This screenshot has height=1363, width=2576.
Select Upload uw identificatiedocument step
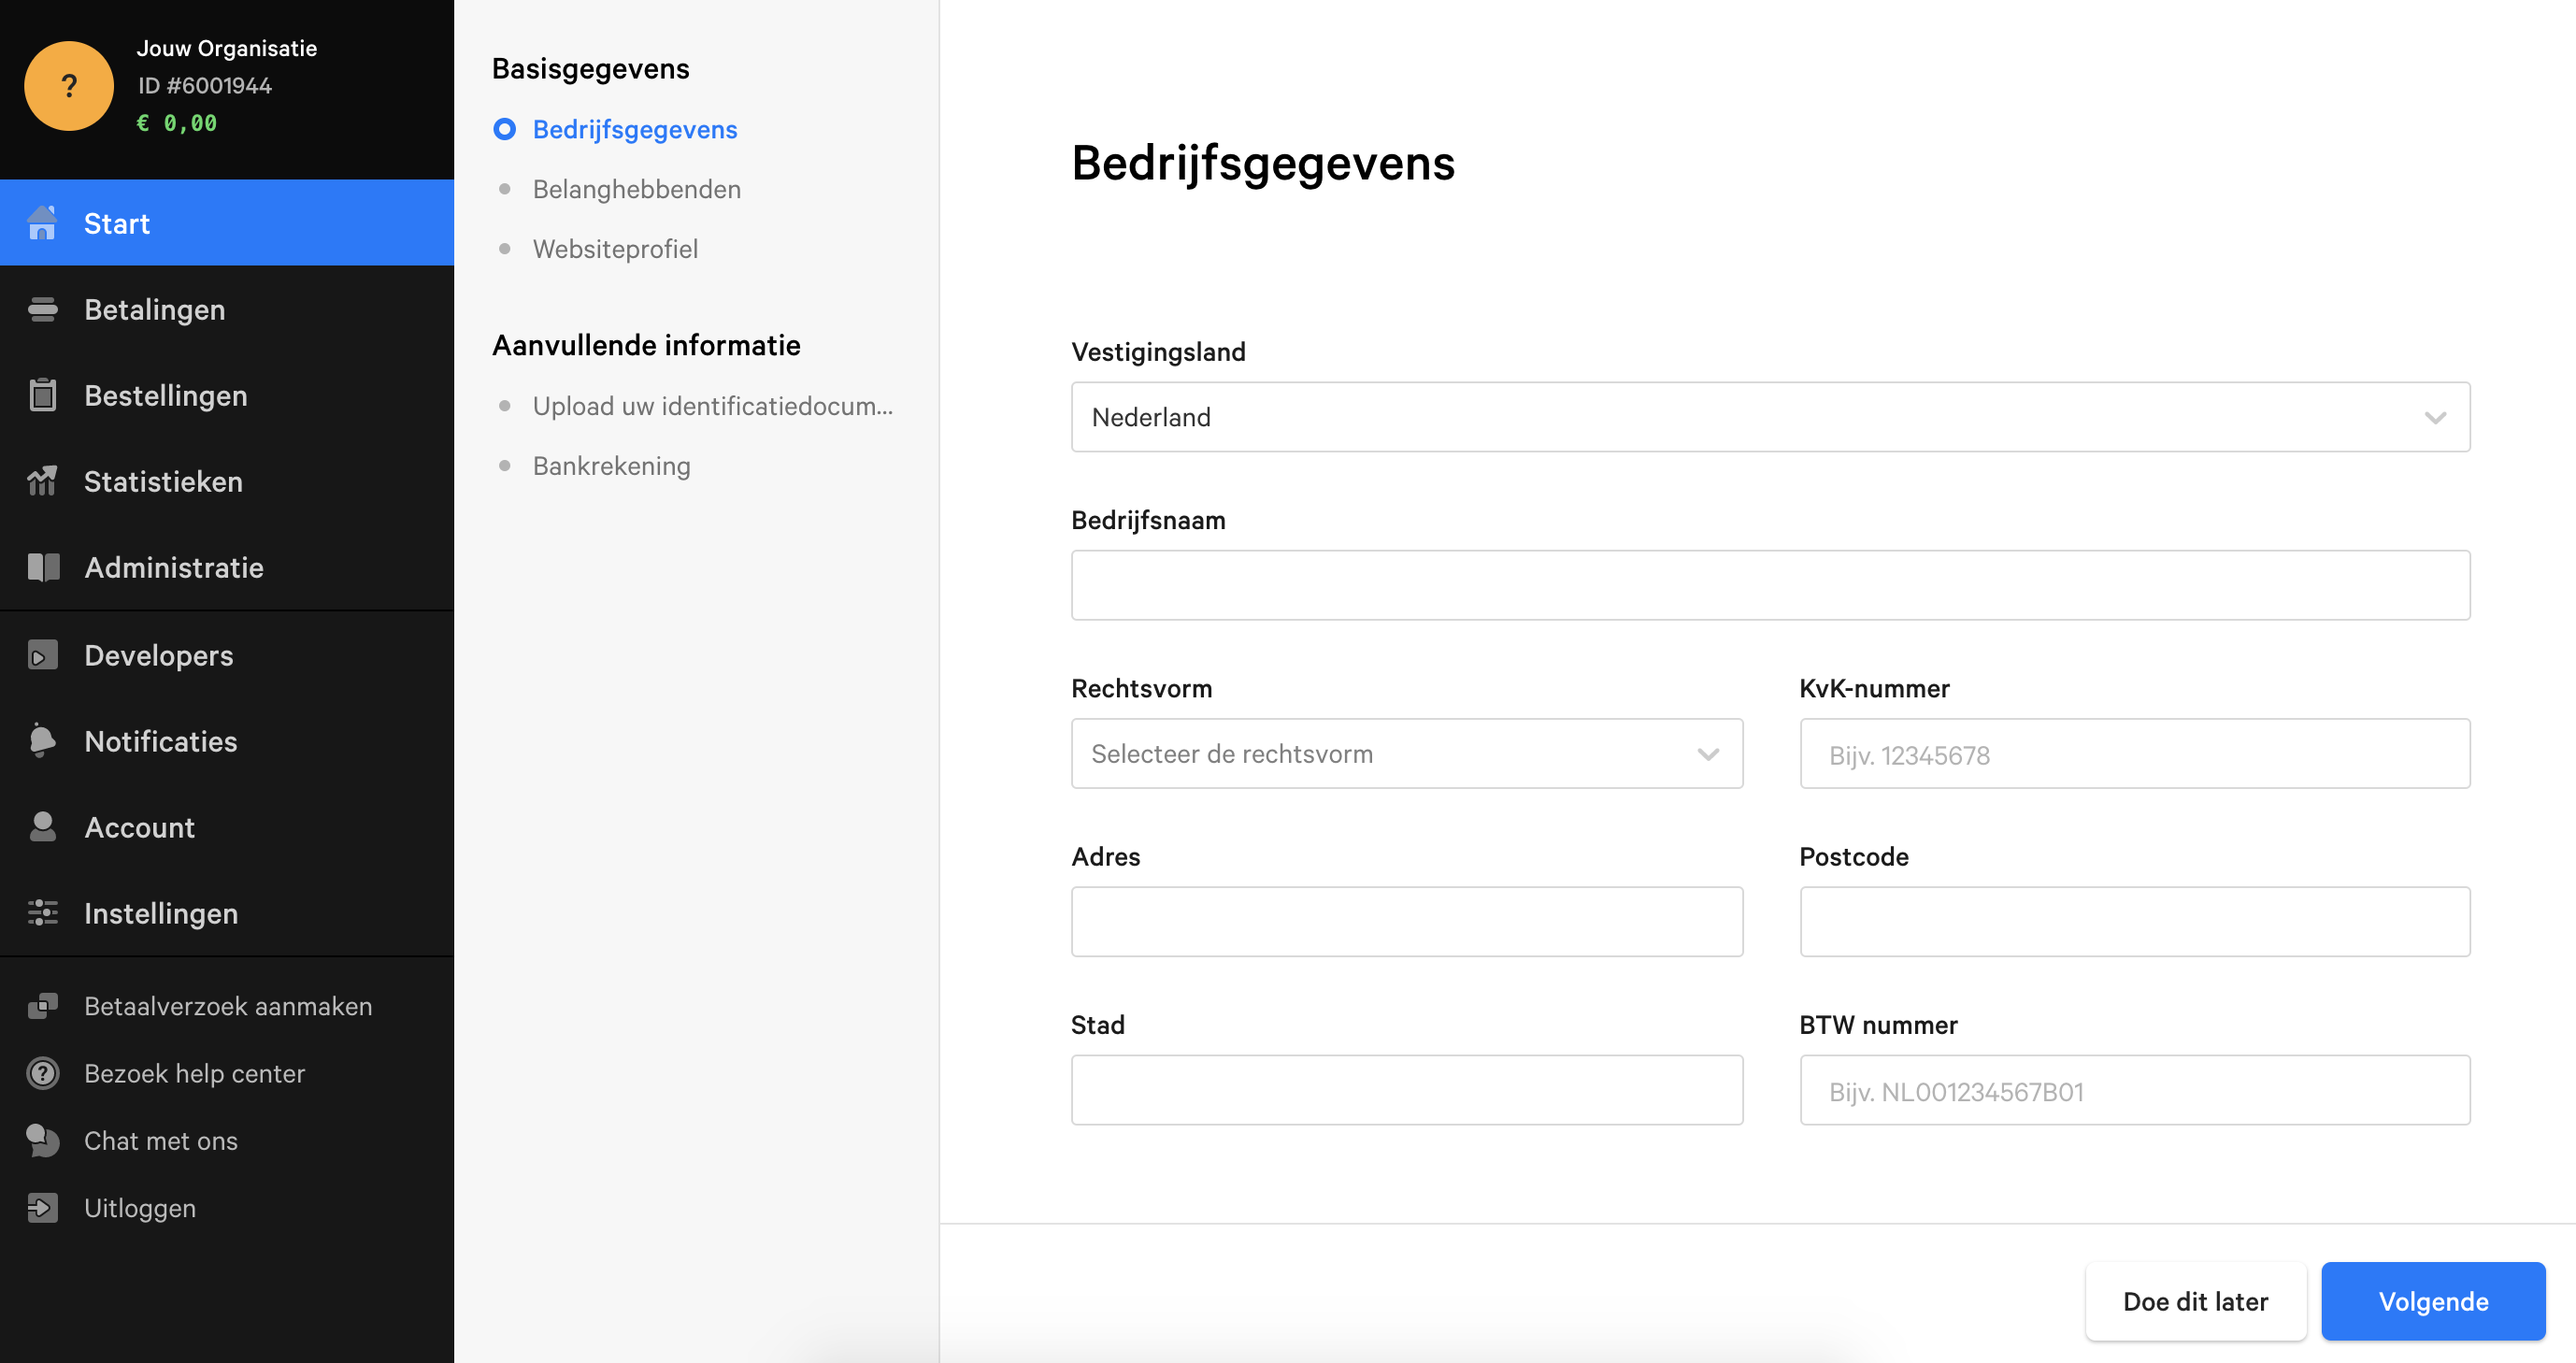click(713, 406)
